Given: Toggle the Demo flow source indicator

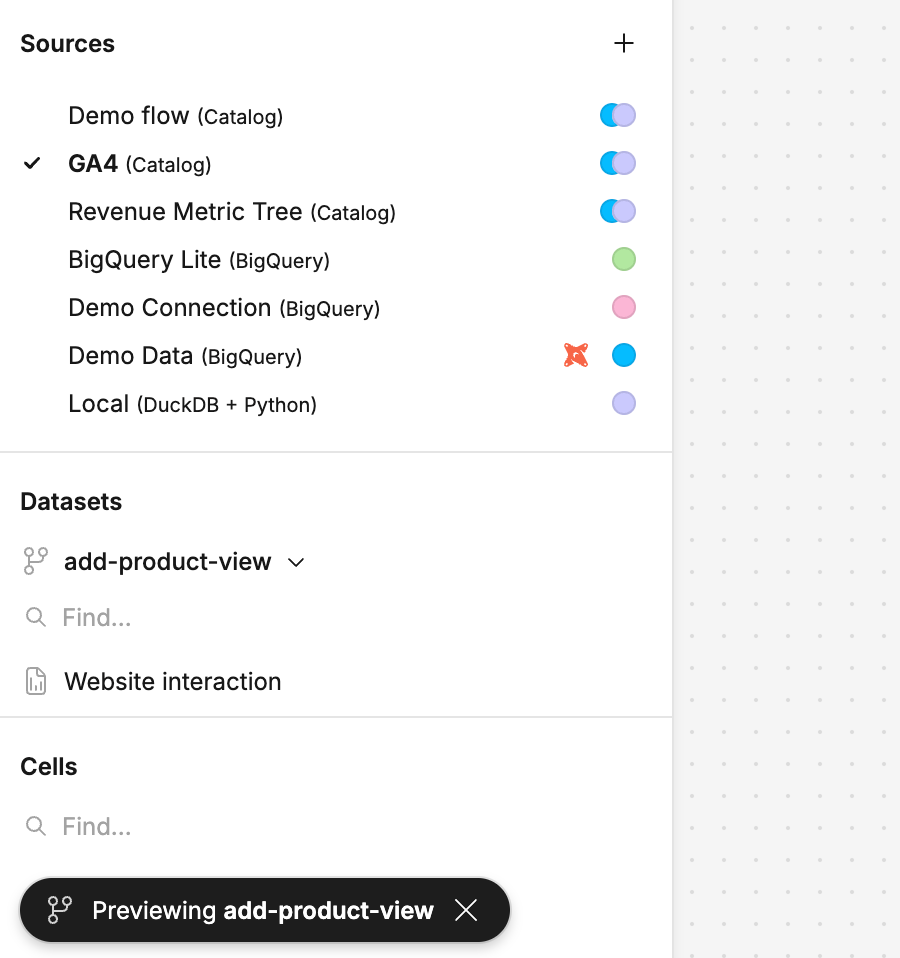Looking at the screenshot, I should pos(618,115).
